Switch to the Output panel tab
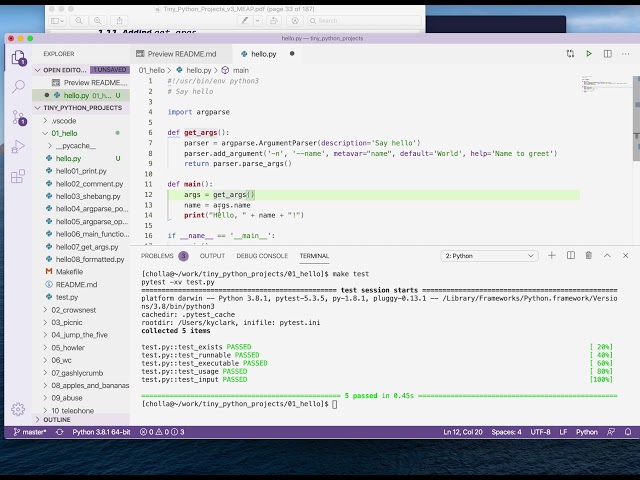The image size is (640, 480). pos(212,256)
